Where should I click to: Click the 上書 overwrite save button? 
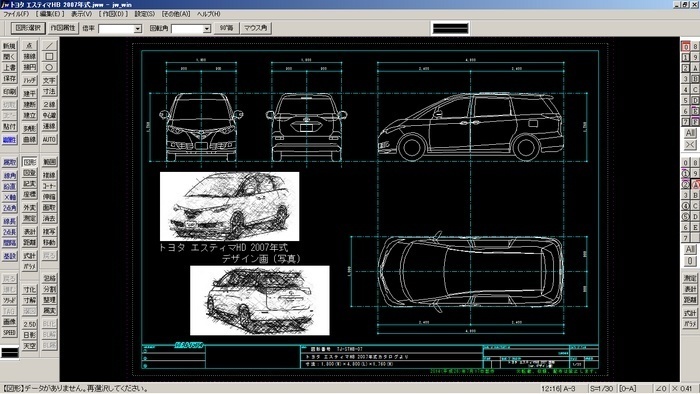point(9,68)
